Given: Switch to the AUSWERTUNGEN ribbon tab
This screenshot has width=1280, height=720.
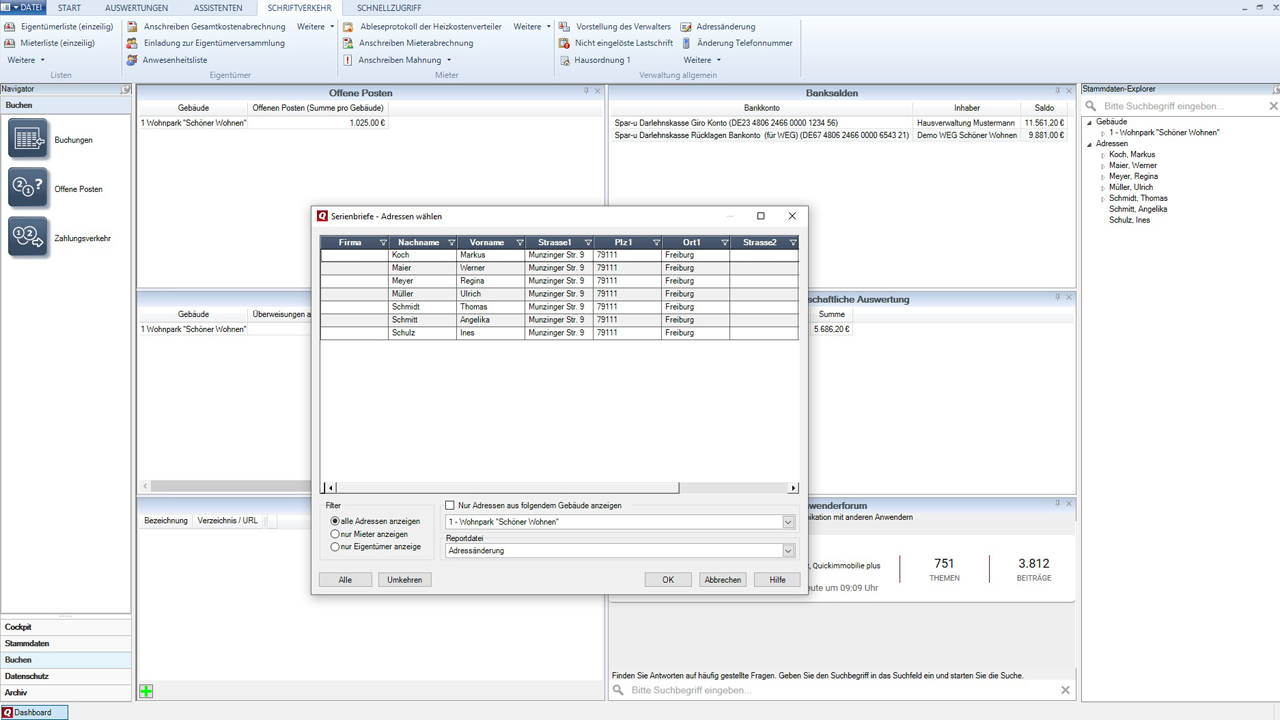Looking at the screenshot, I should click(x=137, y=8).
